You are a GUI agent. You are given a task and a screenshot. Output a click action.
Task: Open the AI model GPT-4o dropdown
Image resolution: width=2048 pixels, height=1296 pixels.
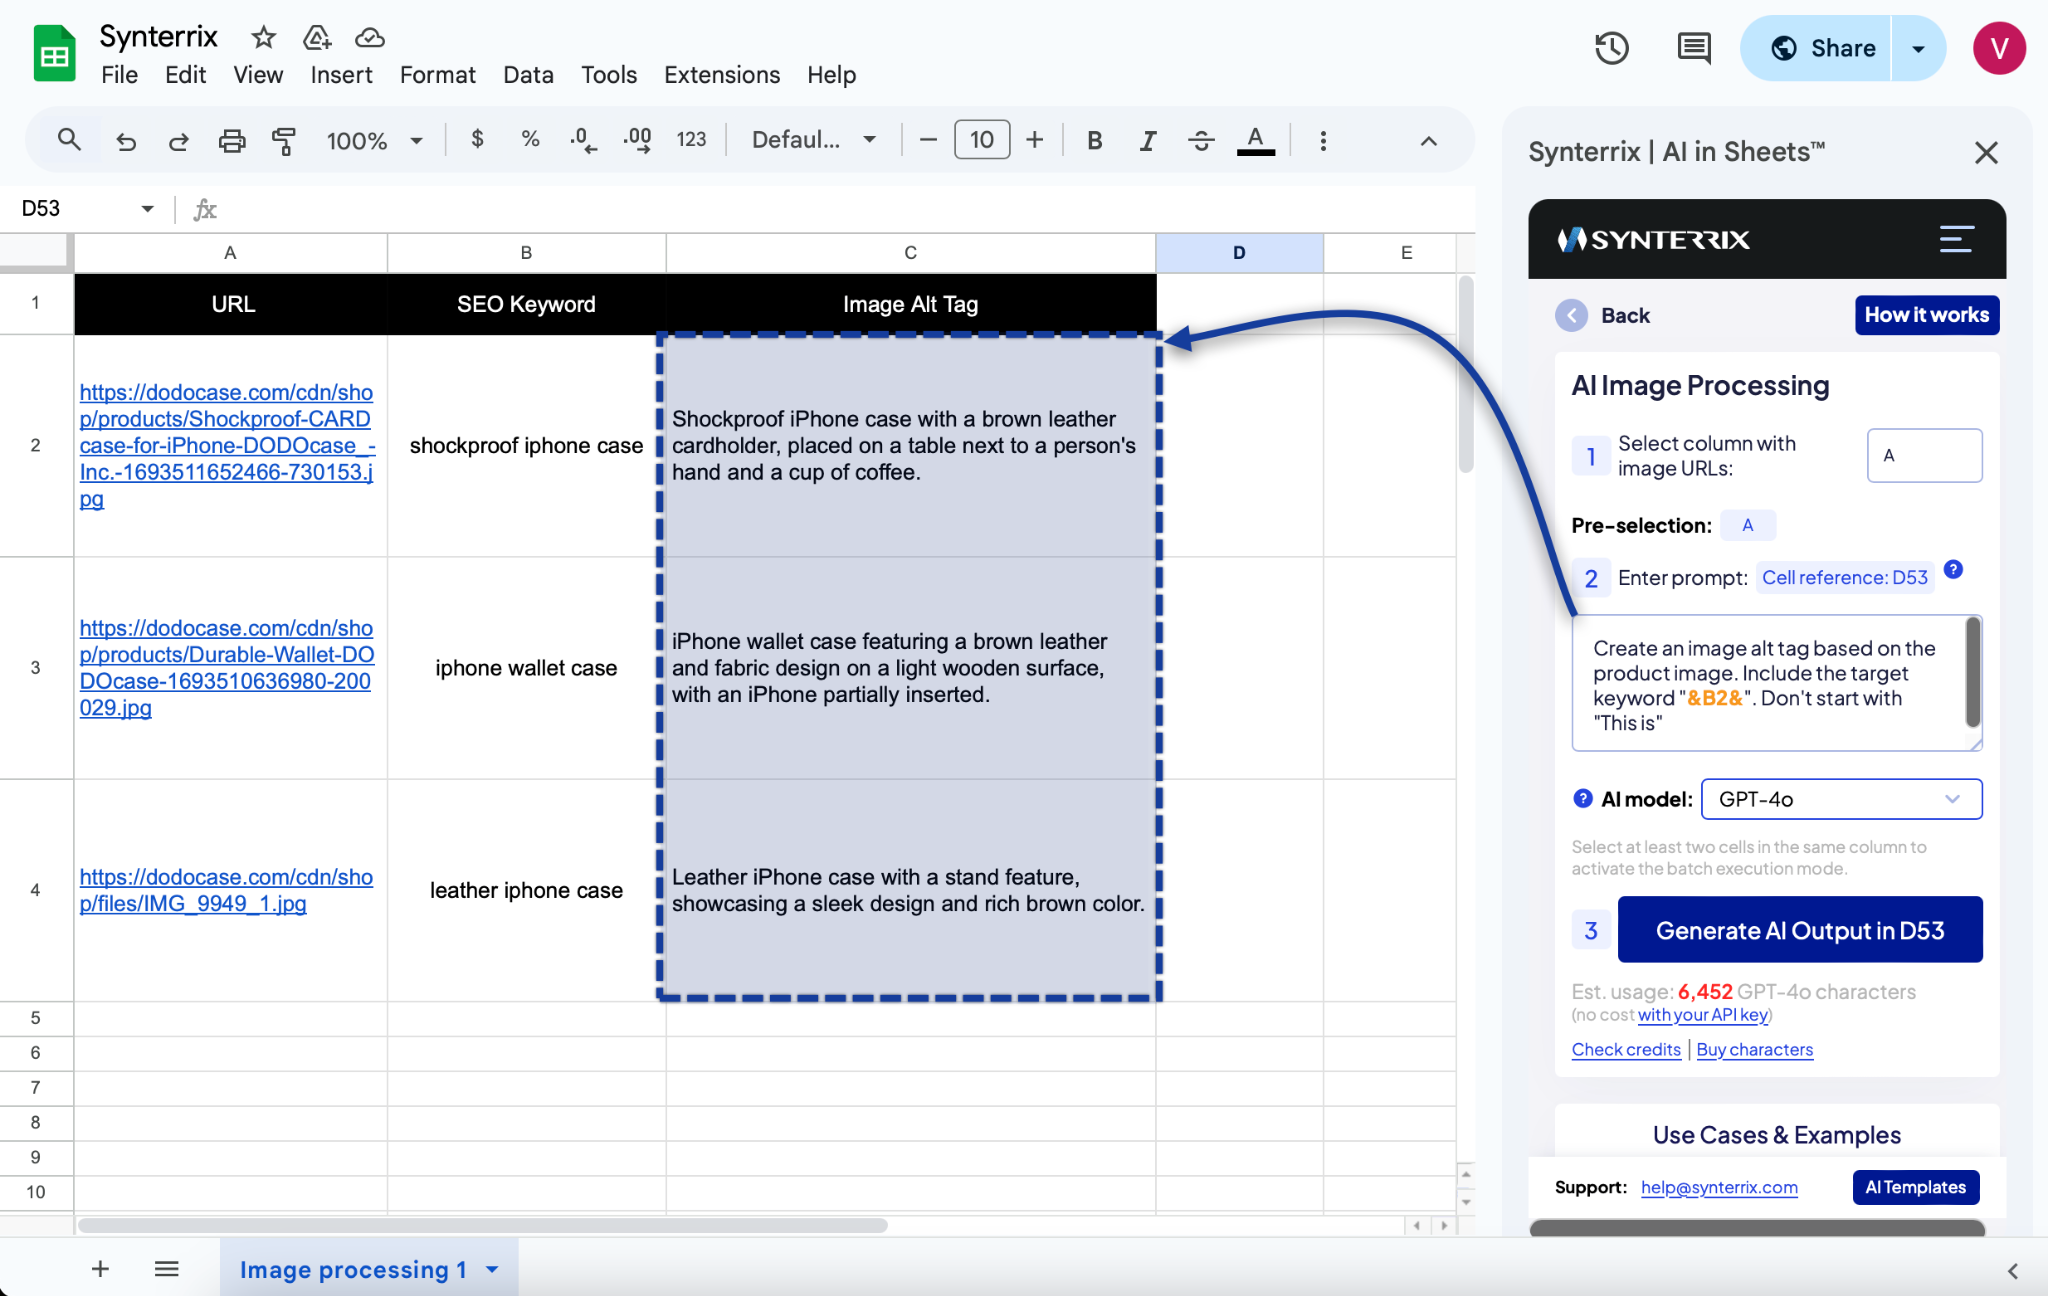1841,799
